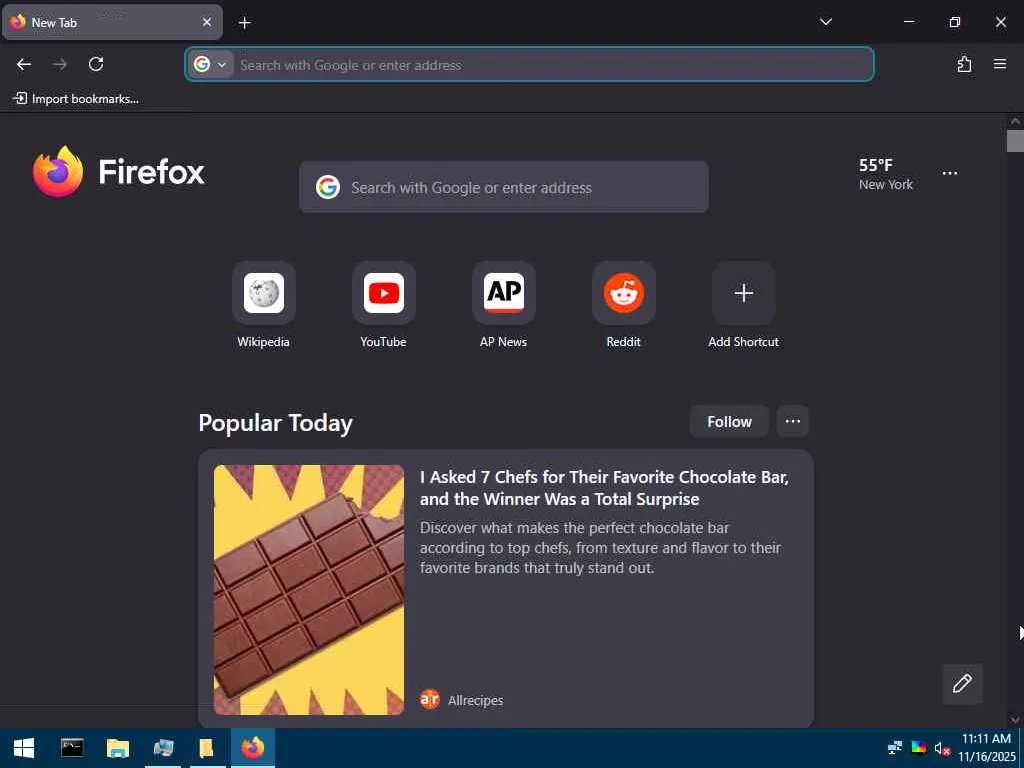Viewport: 1024px width, 768px height.
Task: Click the muted volume tray icon
Action: [x=941, y=748]
